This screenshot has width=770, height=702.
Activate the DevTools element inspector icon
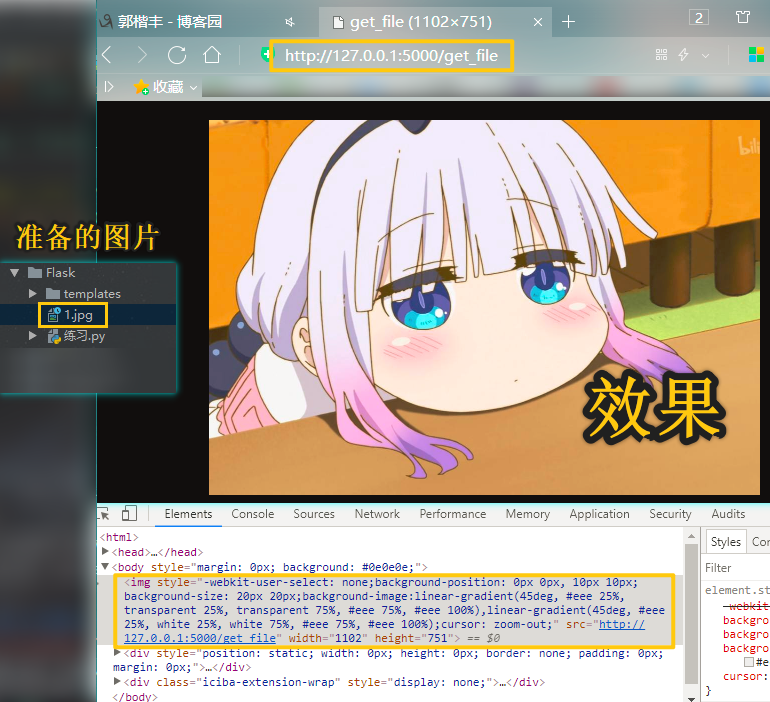104,513
